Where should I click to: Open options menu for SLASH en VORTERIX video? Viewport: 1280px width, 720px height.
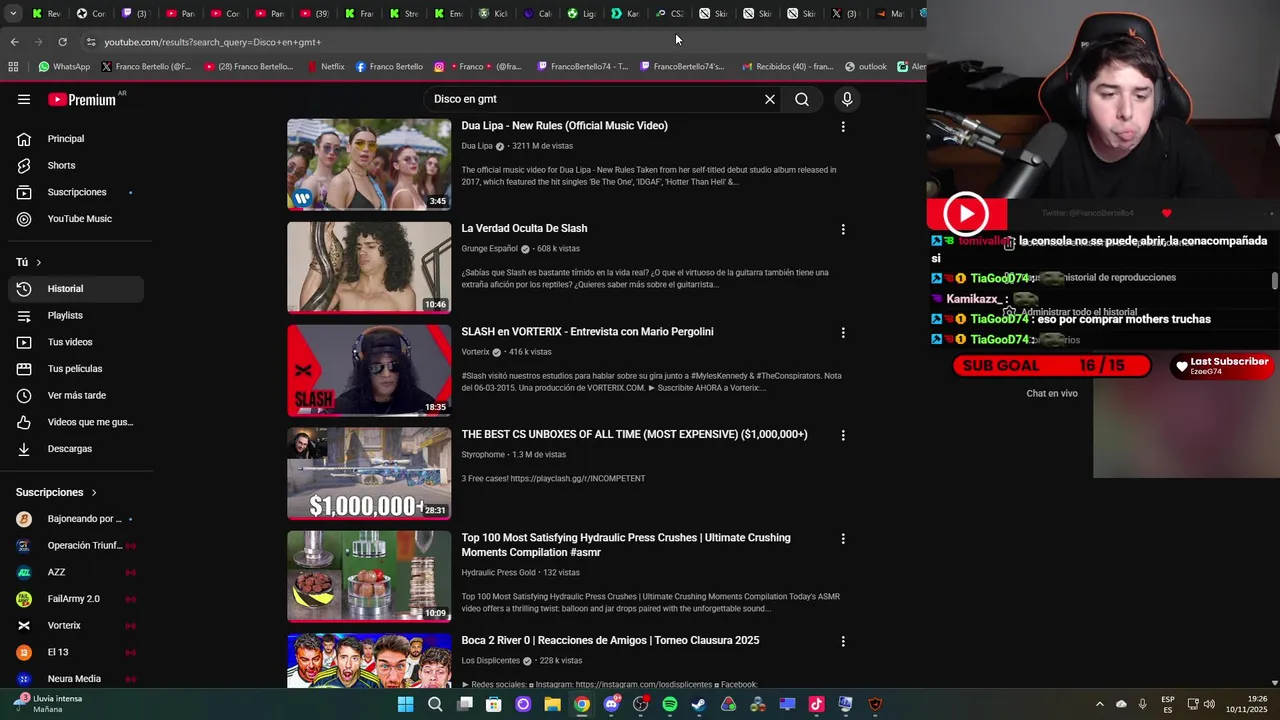point(843,332)
